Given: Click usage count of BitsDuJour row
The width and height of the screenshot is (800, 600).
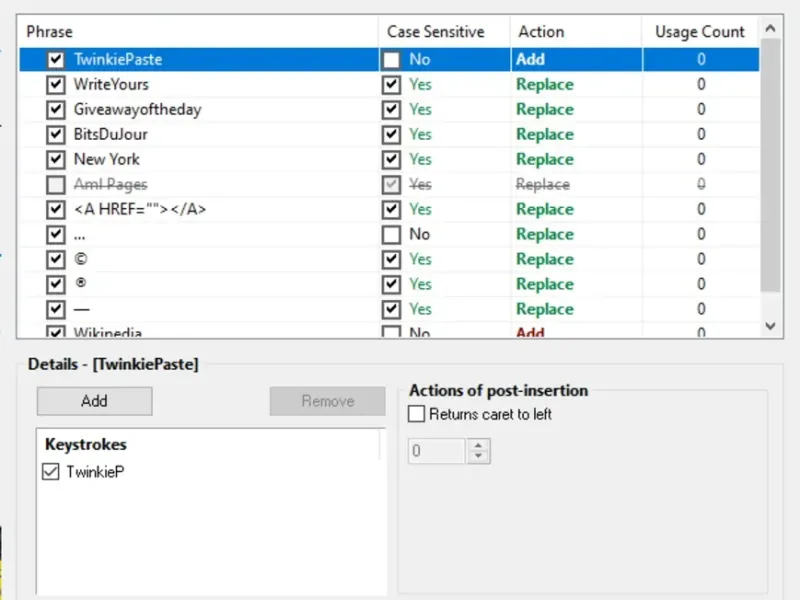Looking at the screenshot, I should (701, 135).
